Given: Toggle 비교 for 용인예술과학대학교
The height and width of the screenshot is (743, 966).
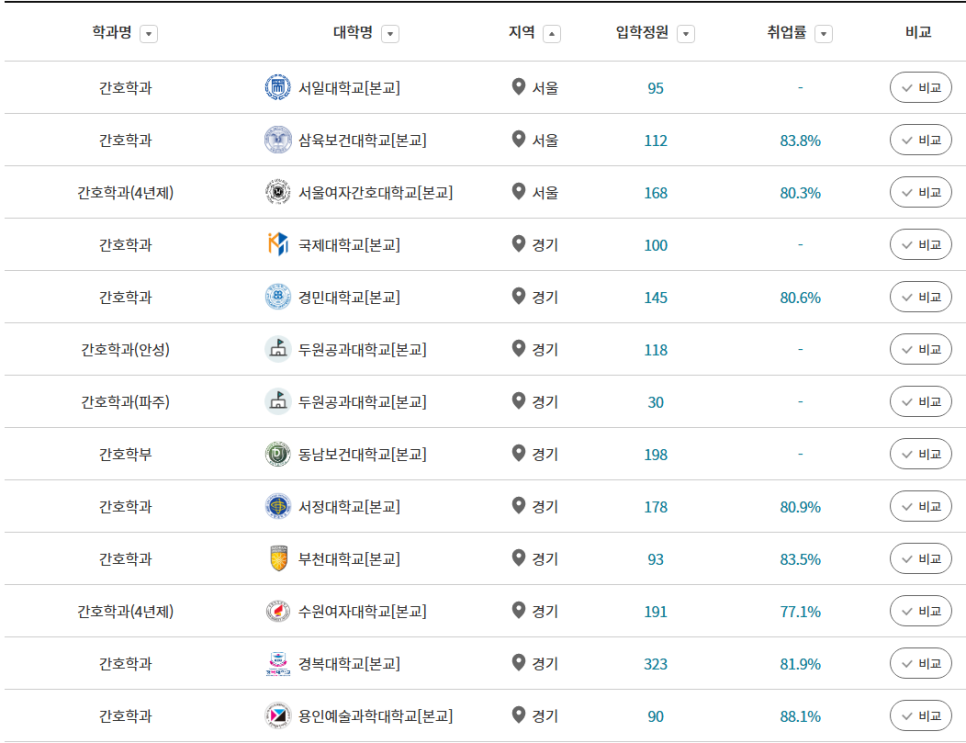Looking at the screenshot, I should (920, 716).
